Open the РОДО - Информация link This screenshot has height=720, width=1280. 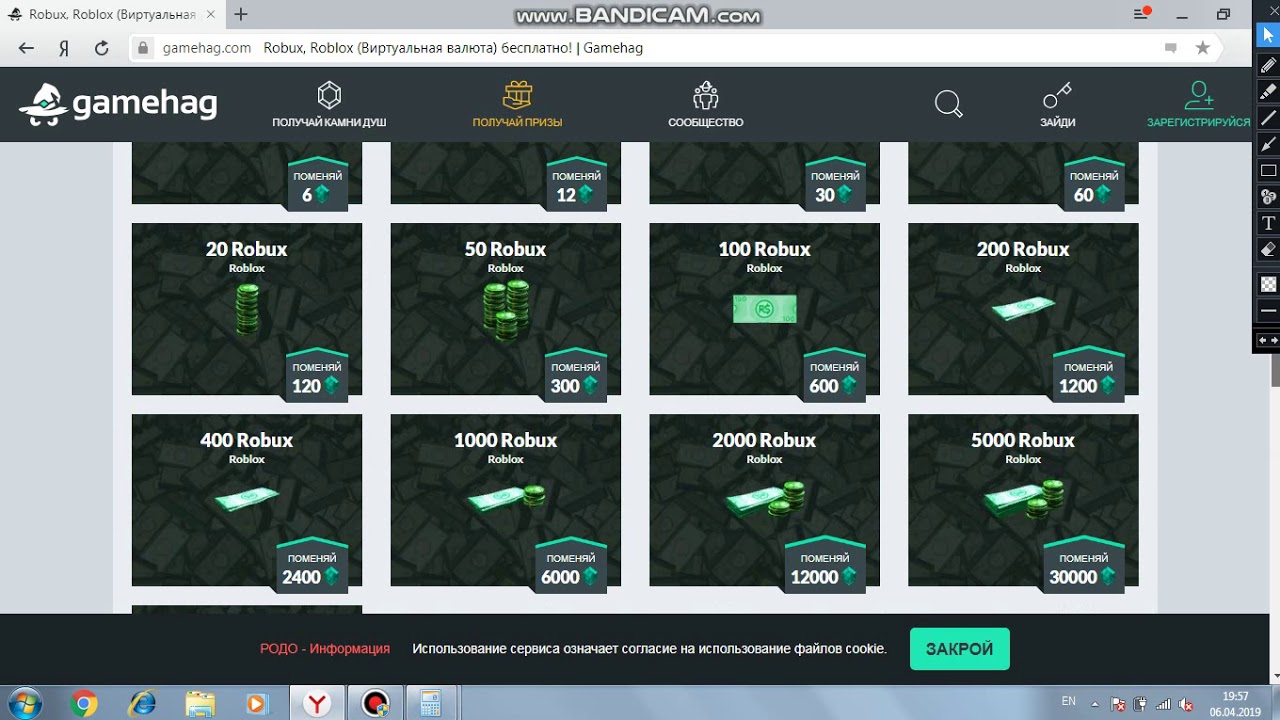click(x=325, y=649)
